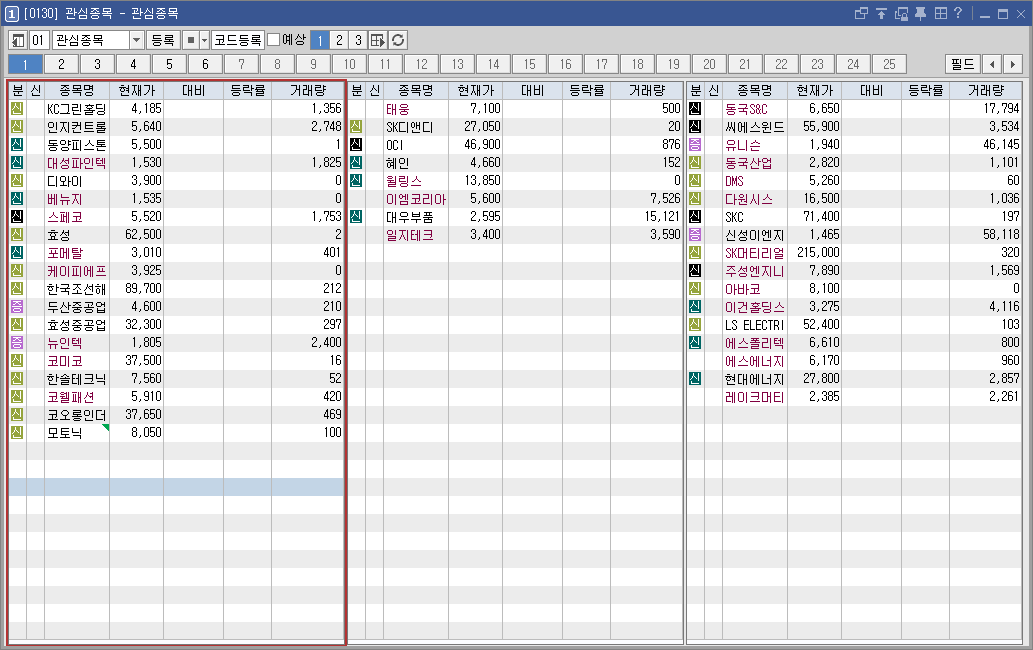1033x650 pixels.
Task: Click the pin icon in the title bar
Action: pyautogui.click(x=920, y=13)
